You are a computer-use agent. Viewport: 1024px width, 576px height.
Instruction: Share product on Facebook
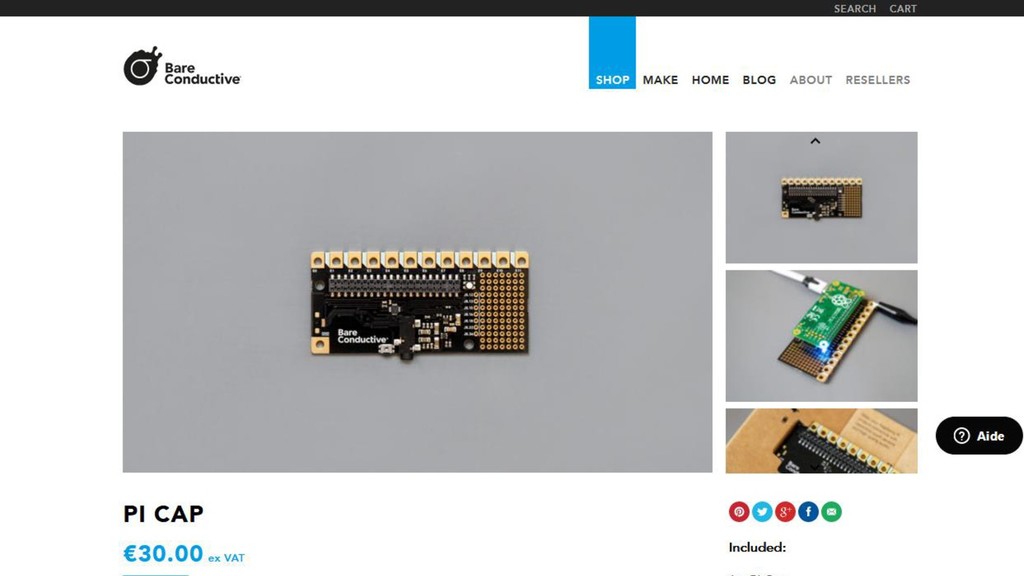808,511
